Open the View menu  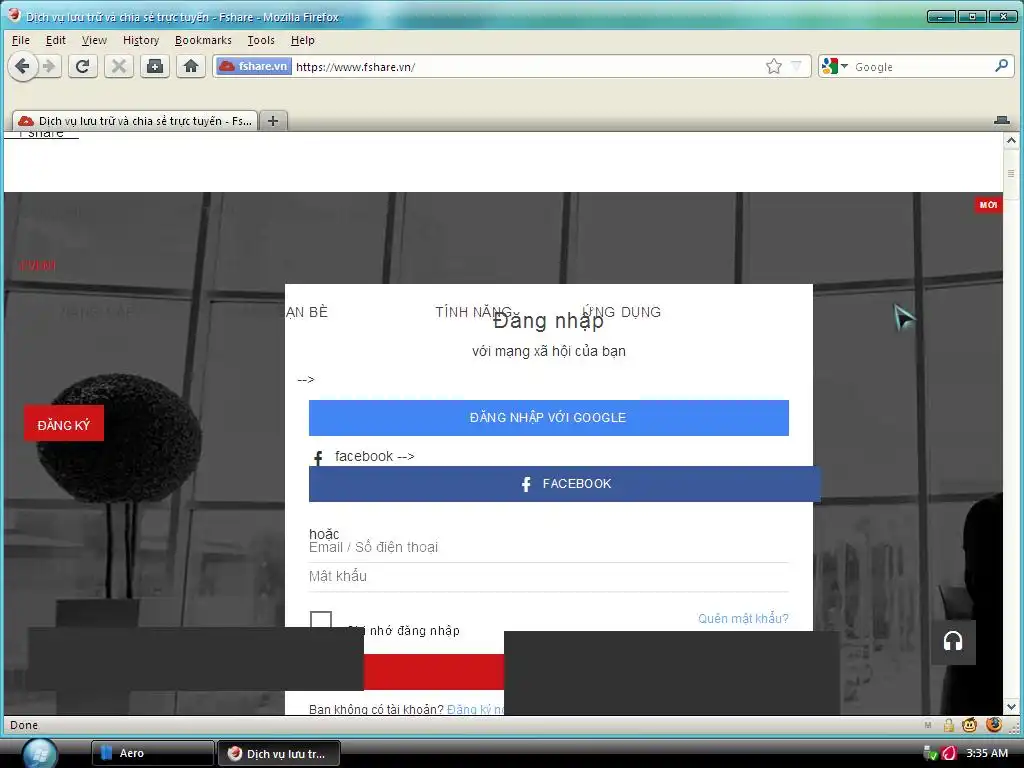click(94, 40)
